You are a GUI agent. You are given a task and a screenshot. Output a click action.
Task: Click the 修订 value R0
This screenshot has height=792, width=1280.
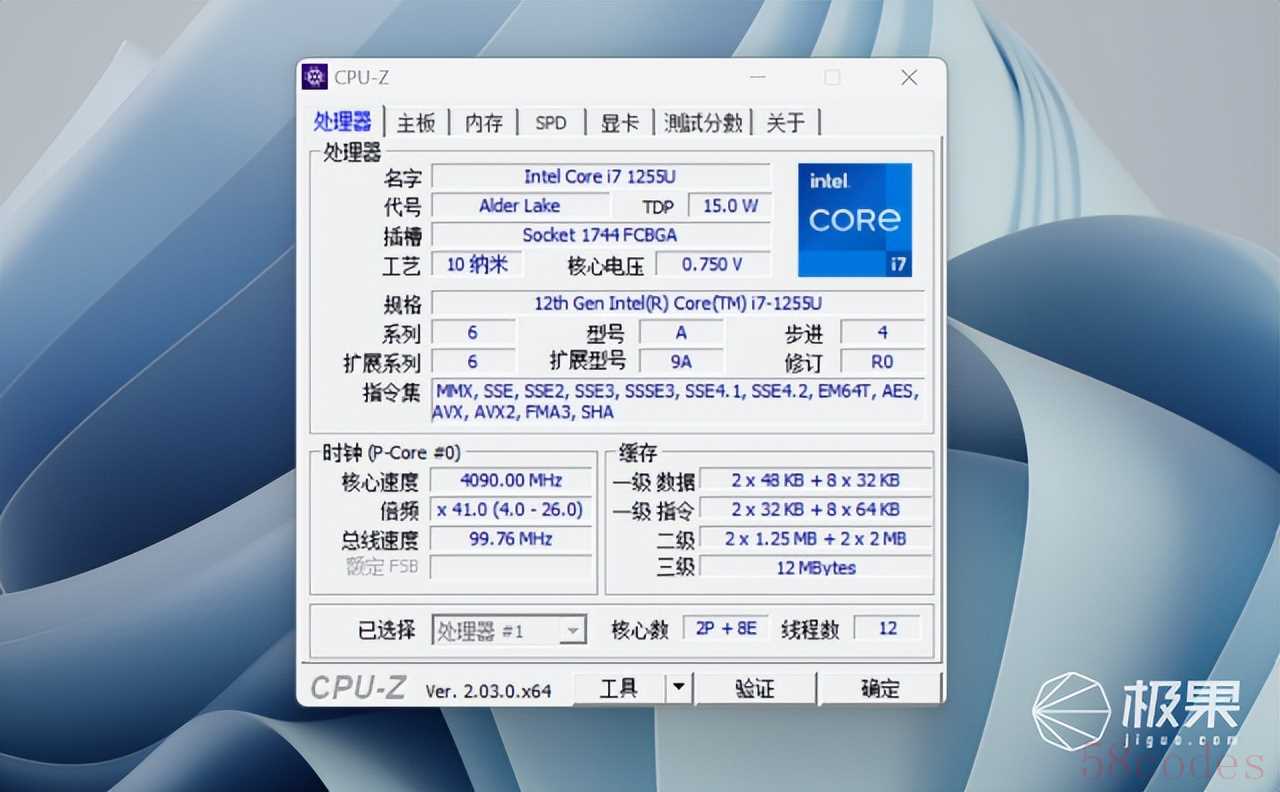883,361
